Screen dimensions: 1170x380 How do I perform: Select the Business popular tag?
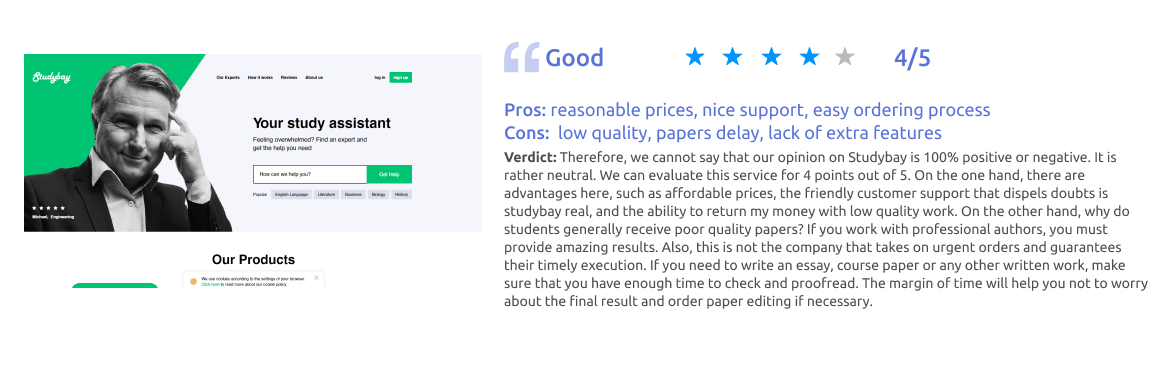[x=354, y=194]
